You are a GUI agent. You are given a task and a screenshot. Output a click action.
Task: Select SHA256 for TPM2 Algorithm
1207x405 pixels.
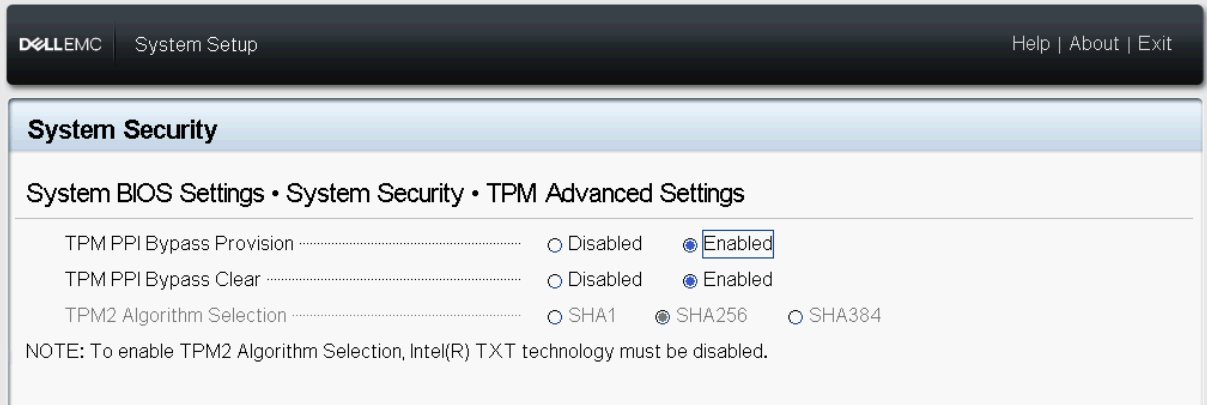pos(663,317)
